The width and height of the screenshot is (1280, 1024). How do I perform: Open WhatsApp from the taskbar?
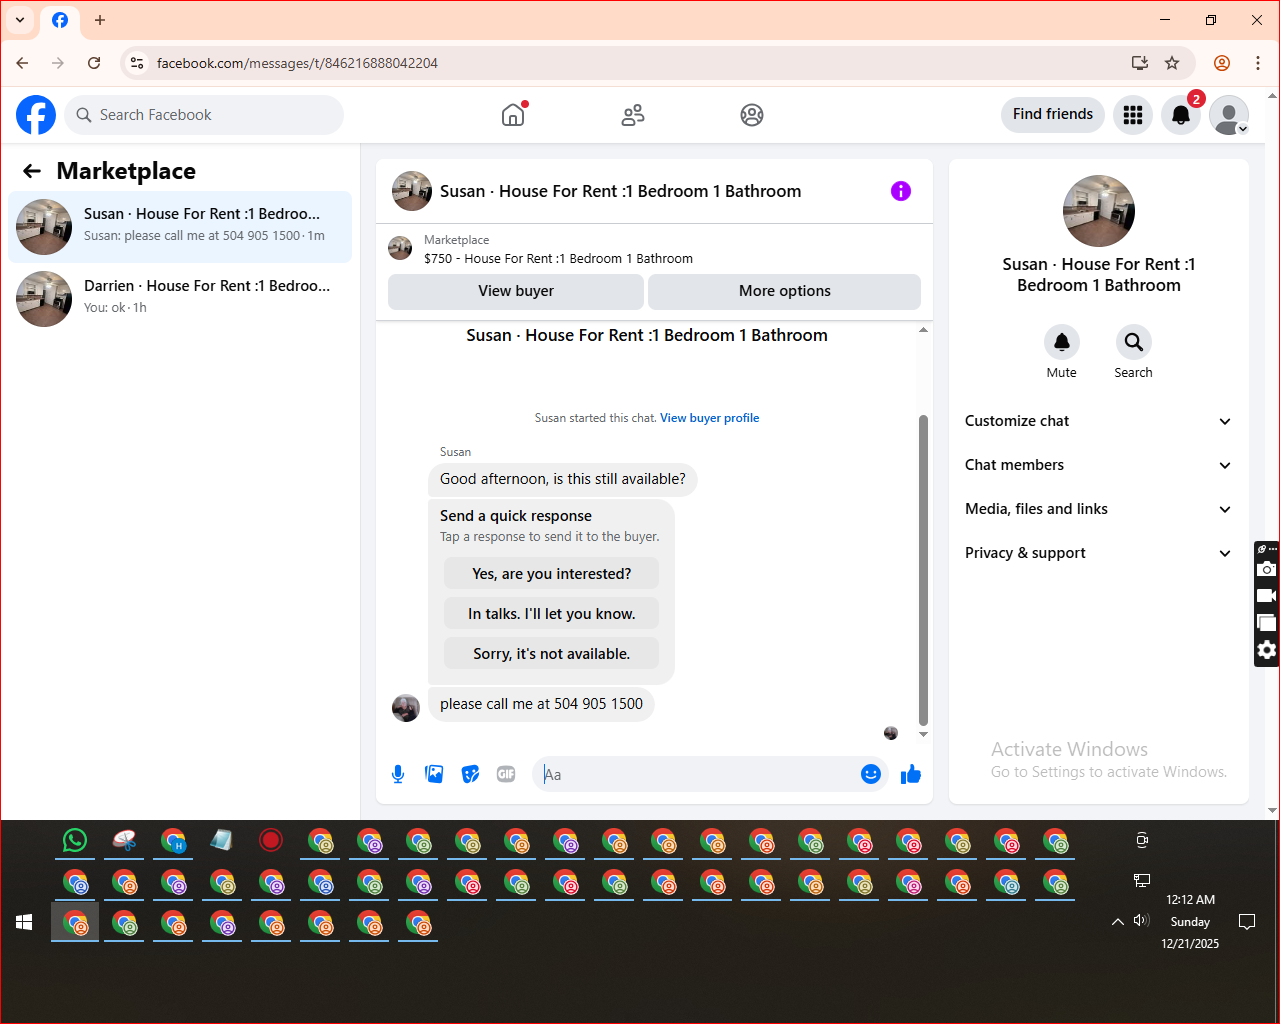tap(75, 840)
